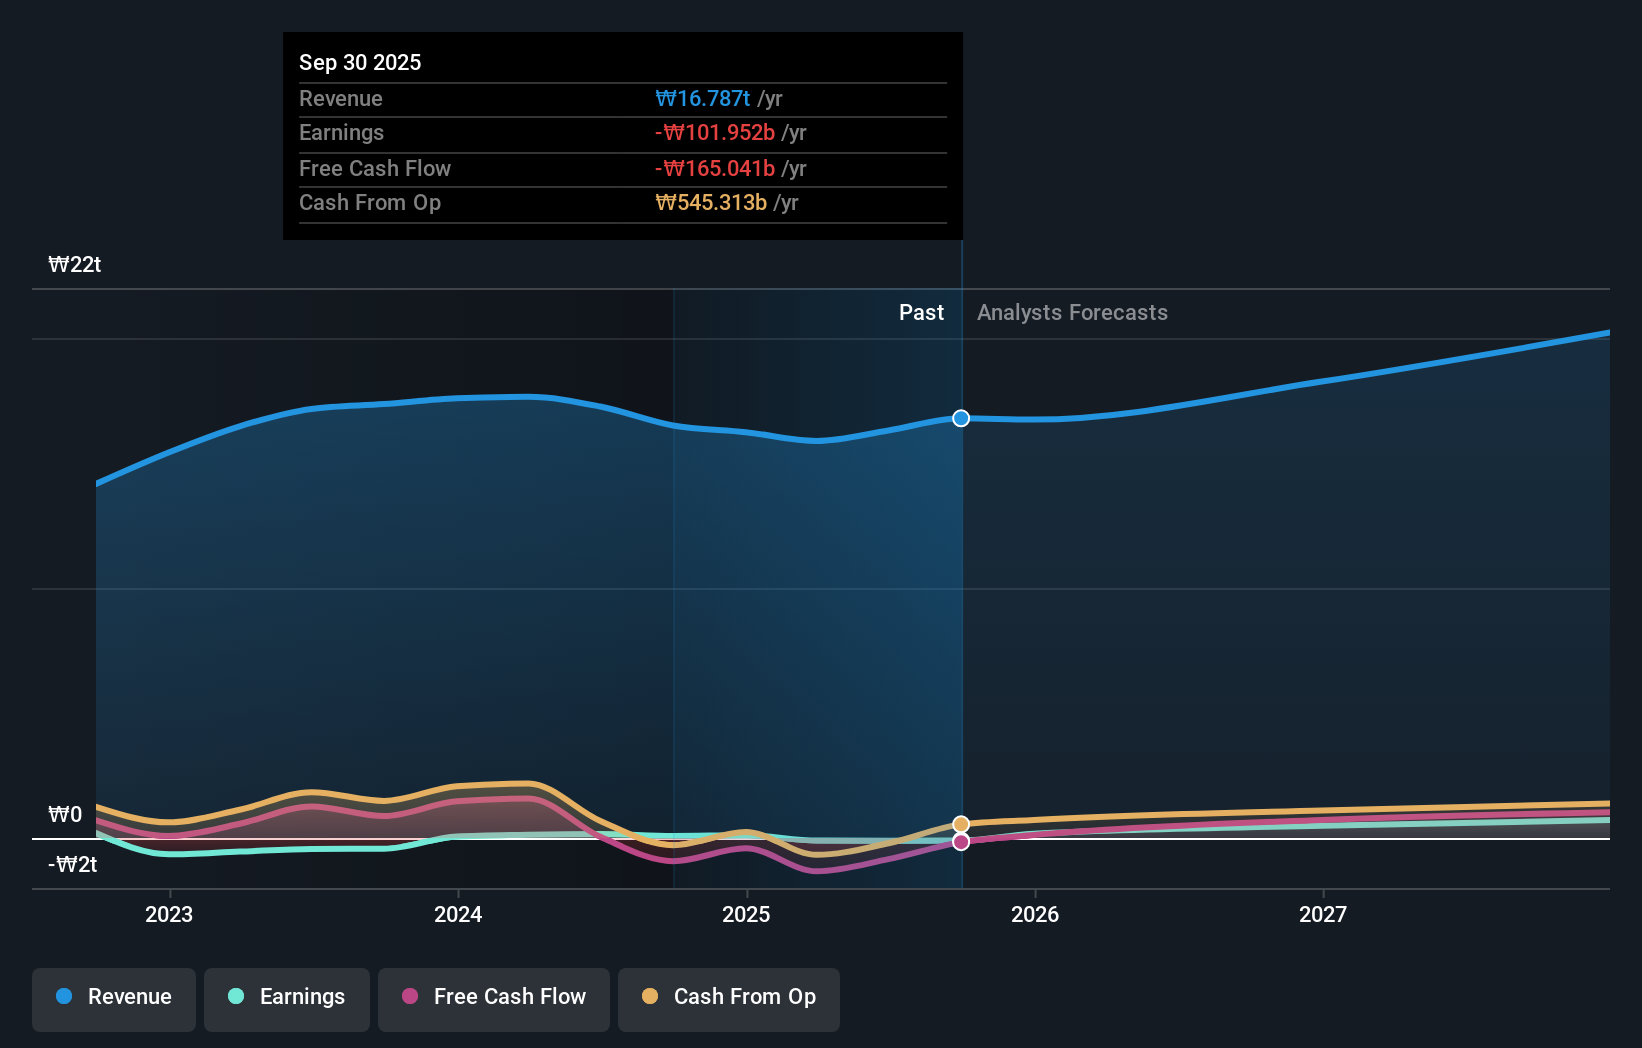Select the yellow dot in the Cash From Op legend
The height and width of the screenshot is (1048, 1642).
pyautogui.click(x=650, y=997)
